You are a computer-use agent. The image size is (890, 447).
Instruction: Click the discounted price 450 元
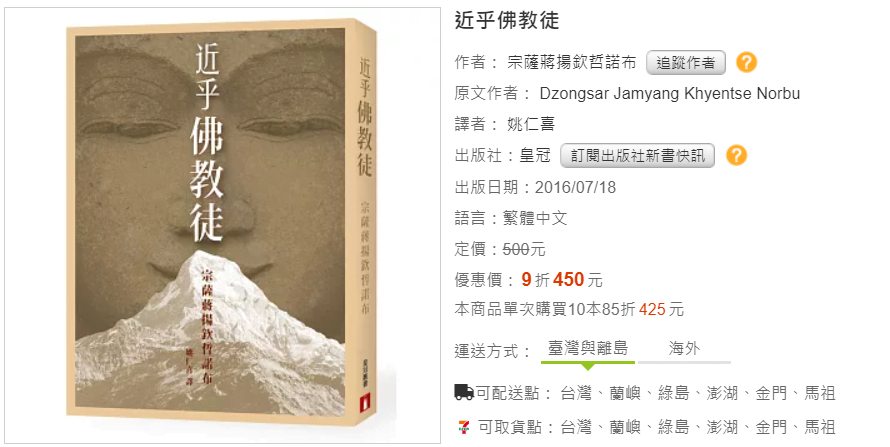click(577, 280)
